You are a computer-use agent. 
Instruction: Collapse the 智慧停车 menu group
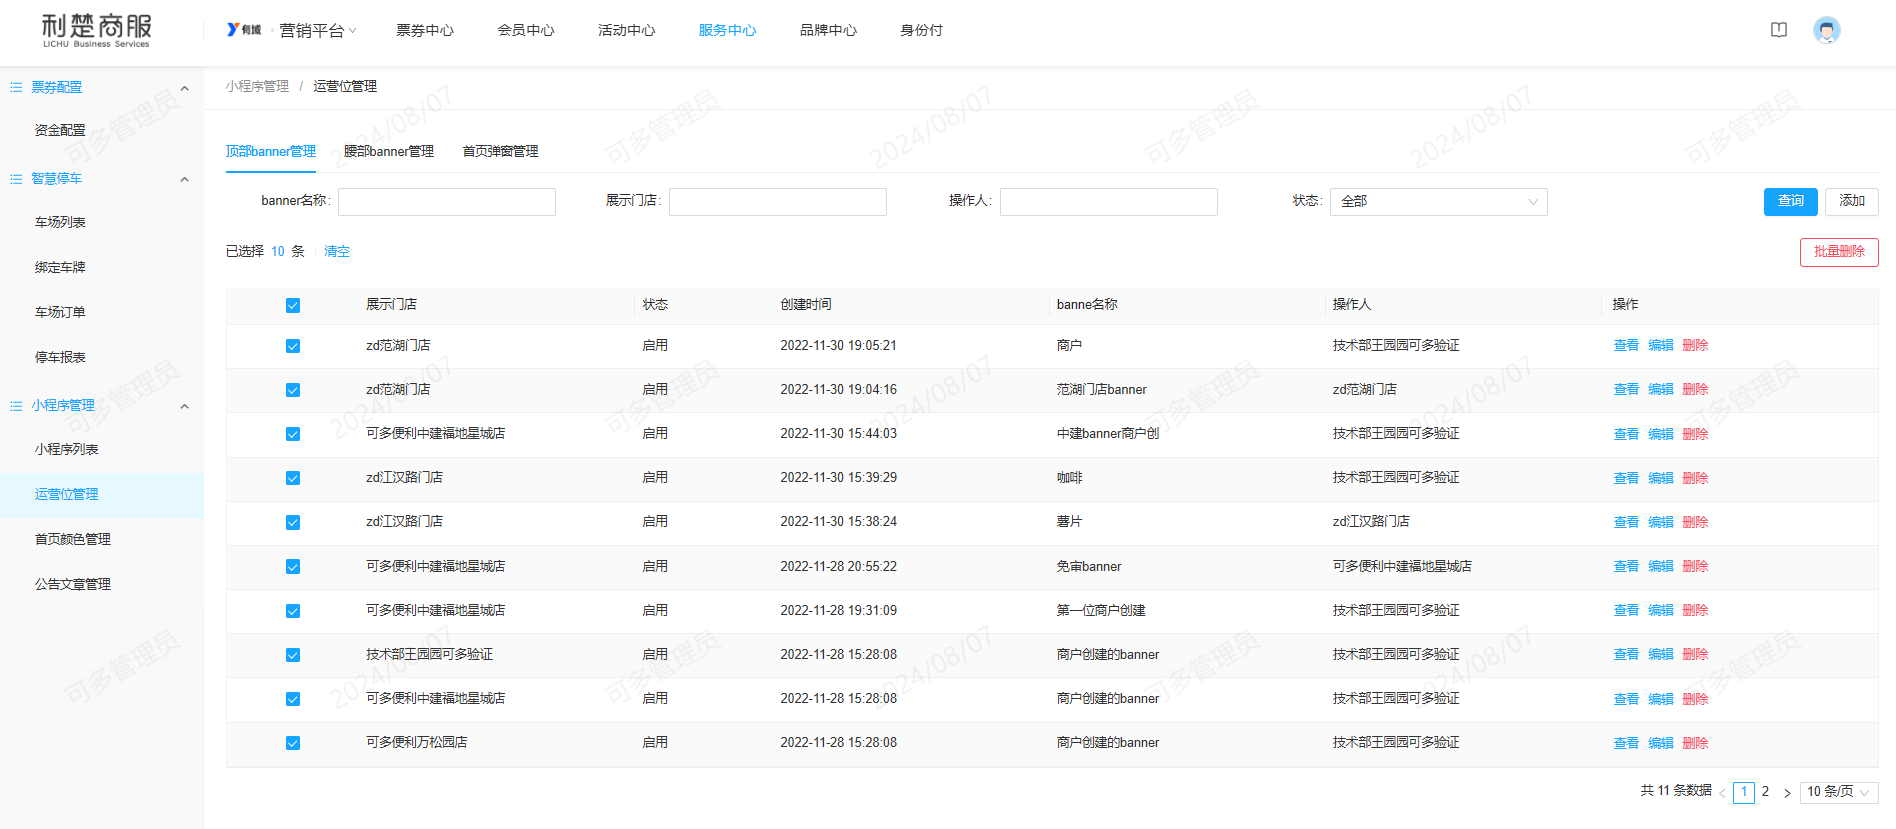click(184, 179)
